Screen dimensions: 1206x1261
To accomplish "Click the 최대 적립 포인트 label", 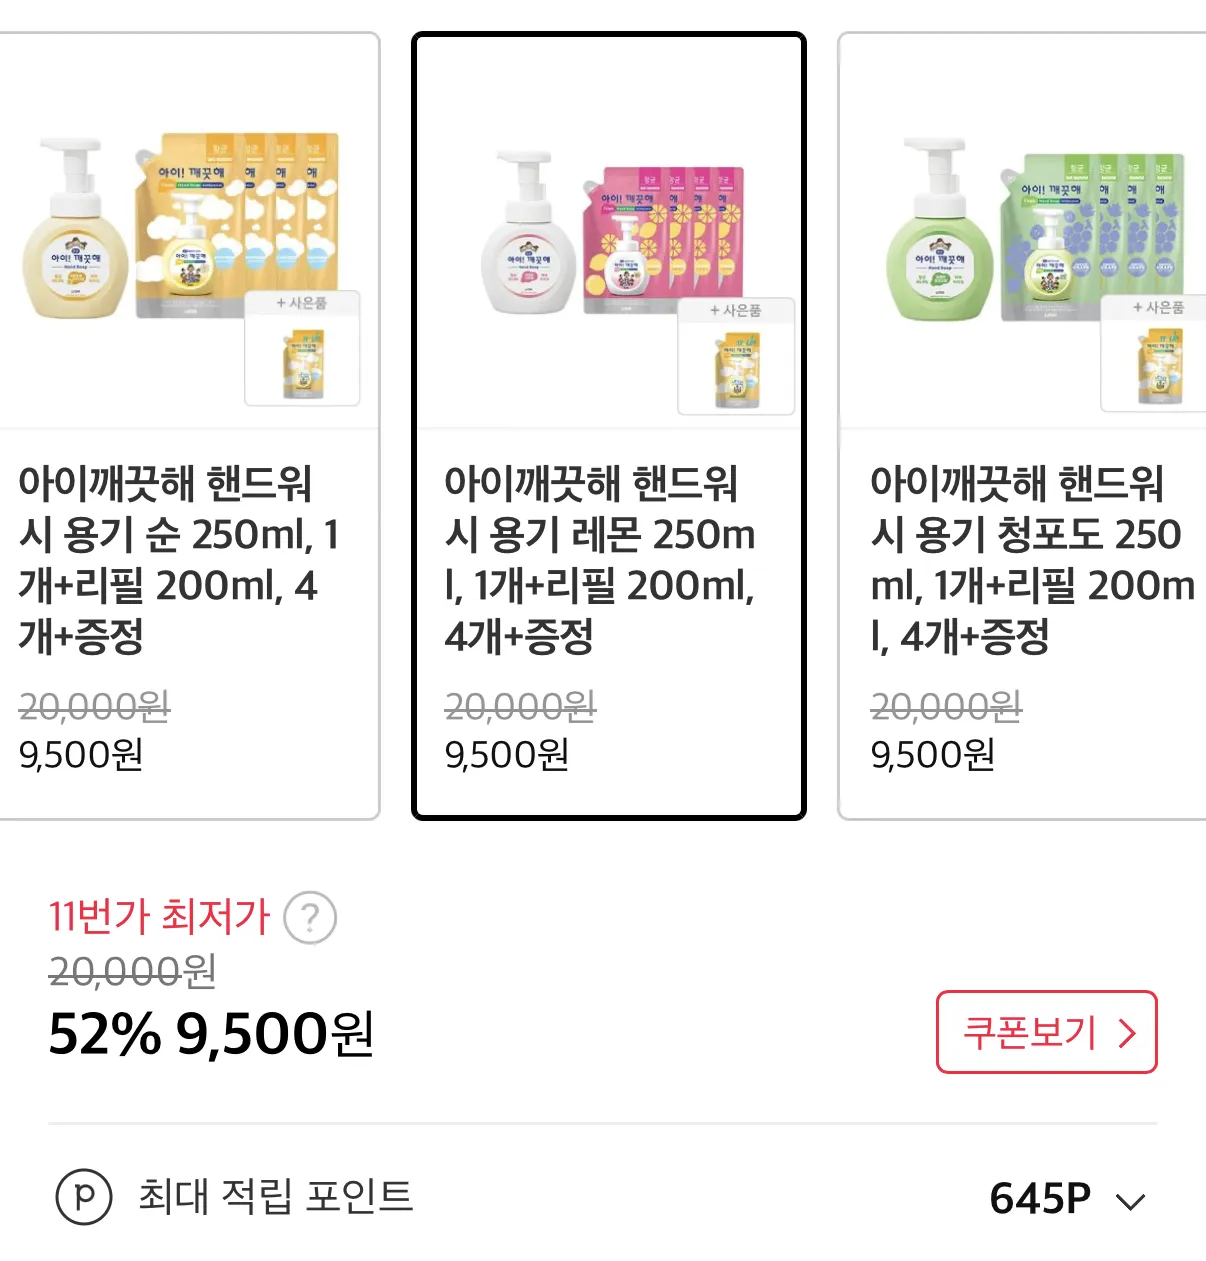I will tap(275, 1196).
